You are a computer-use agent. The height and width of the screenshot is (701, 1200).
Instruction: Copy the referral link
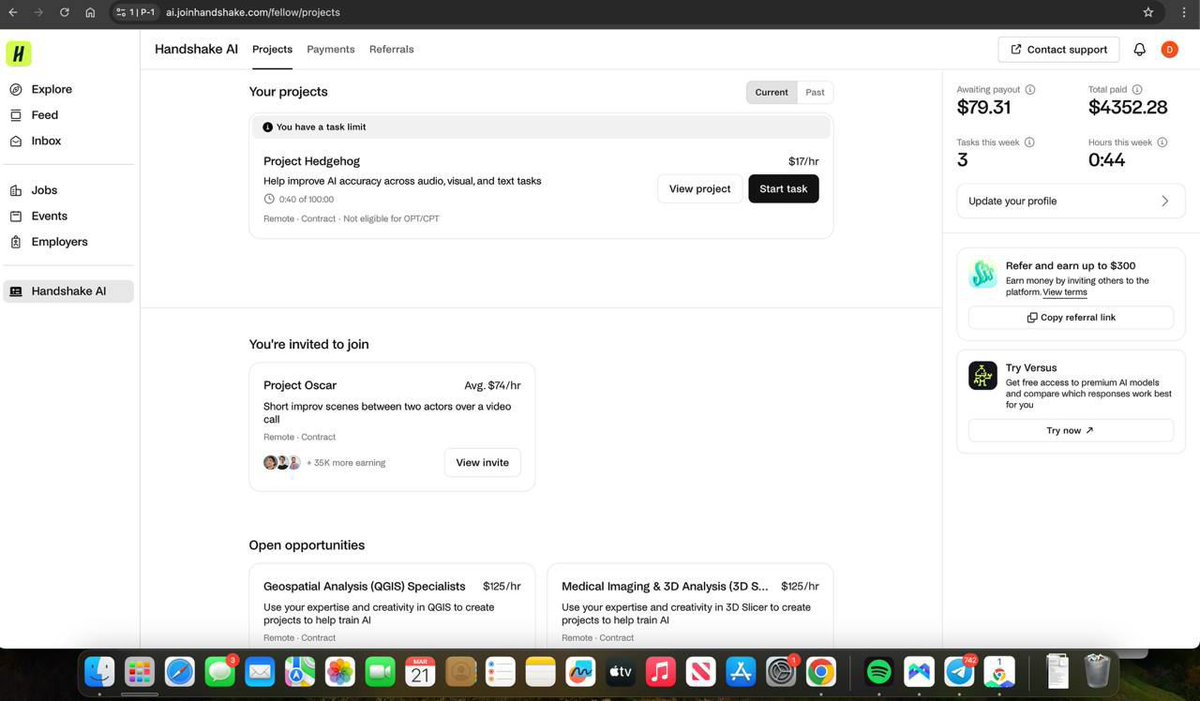[x=1071, y=317]
